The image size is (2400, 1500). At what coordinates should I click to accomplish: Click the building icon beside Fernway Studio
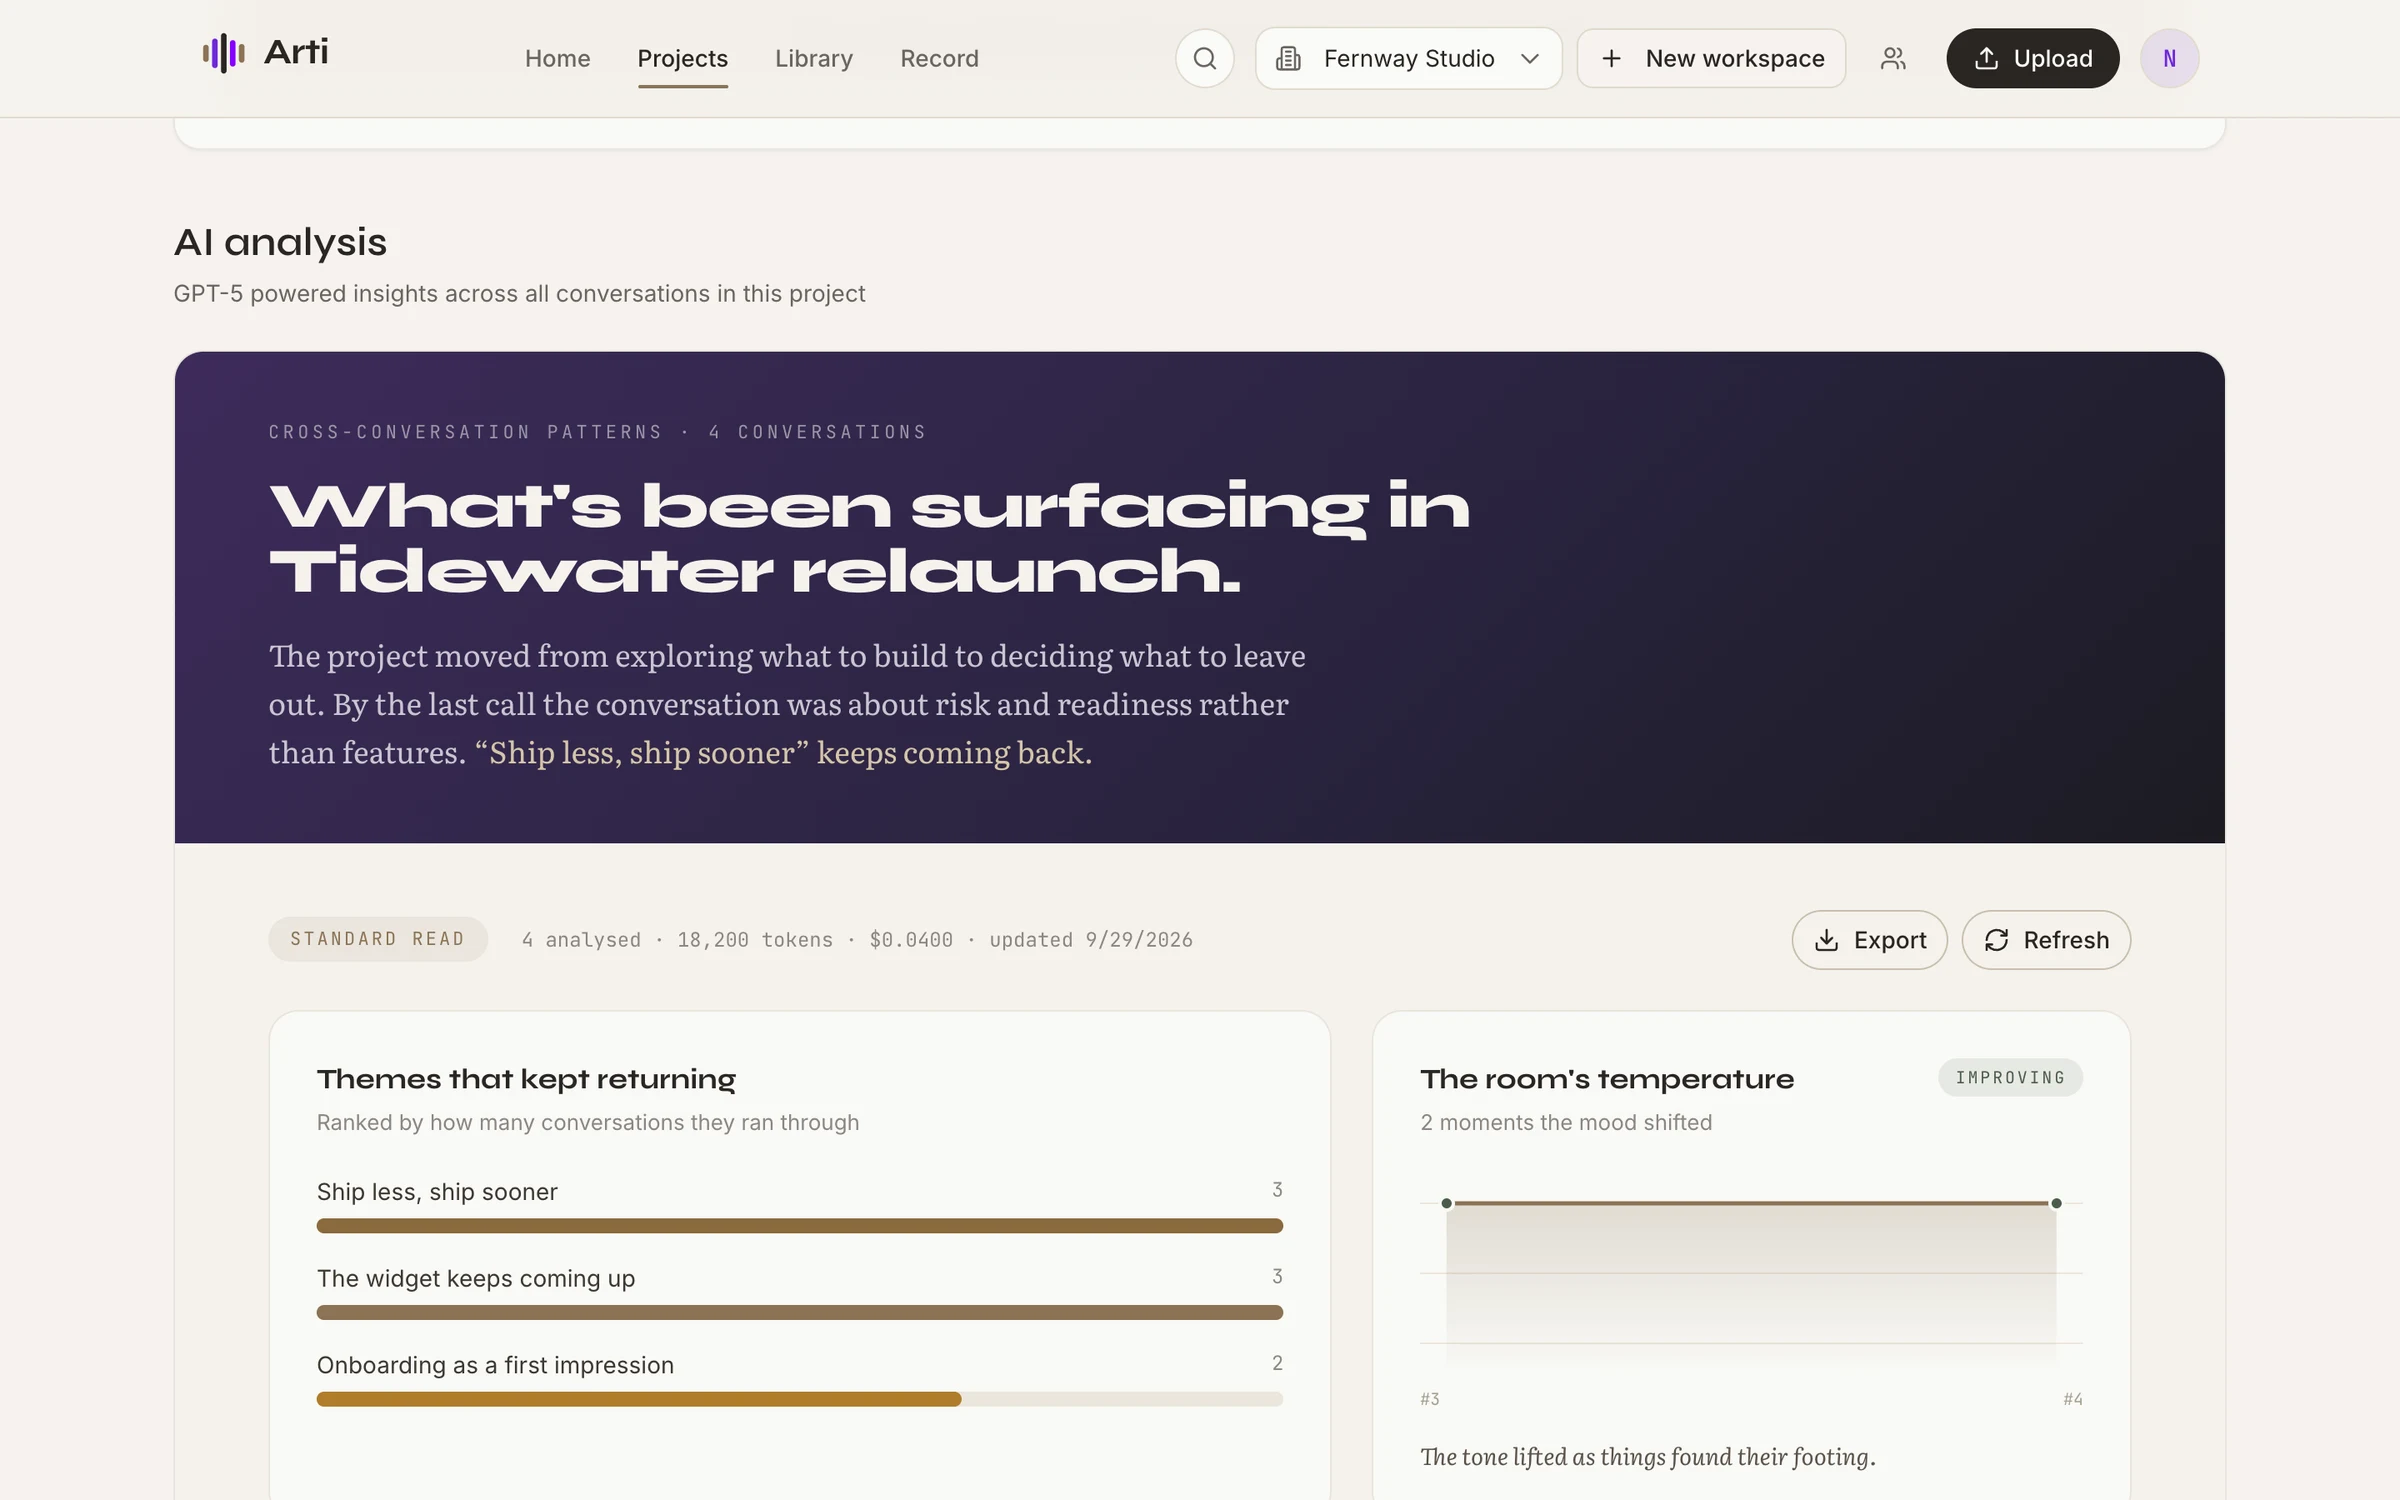[1289, 59]
